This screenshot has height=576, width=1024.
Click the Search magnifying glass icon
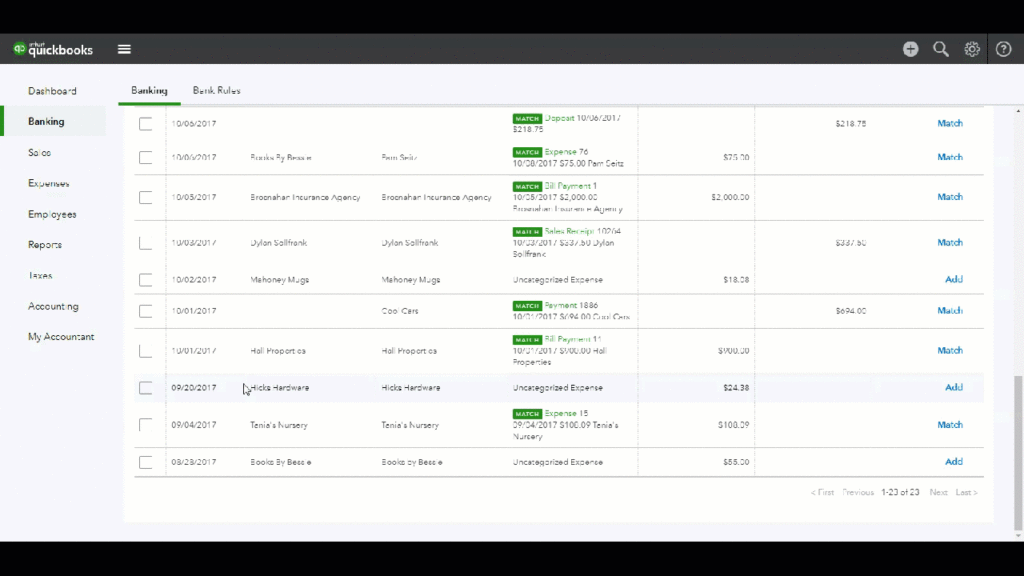pos(941,48)
